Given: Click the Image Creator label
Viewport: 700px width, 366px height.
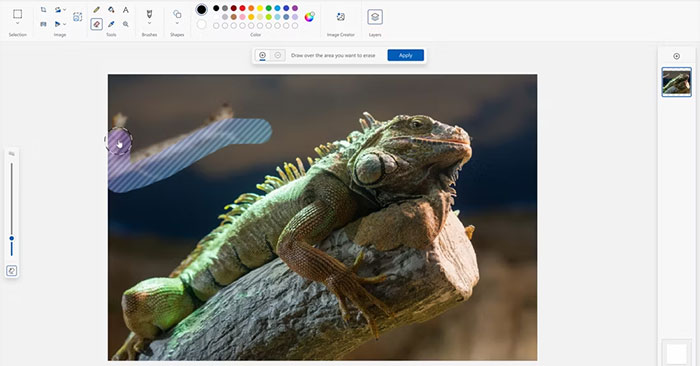Looking at the screenshot, I should pos(341,35).
